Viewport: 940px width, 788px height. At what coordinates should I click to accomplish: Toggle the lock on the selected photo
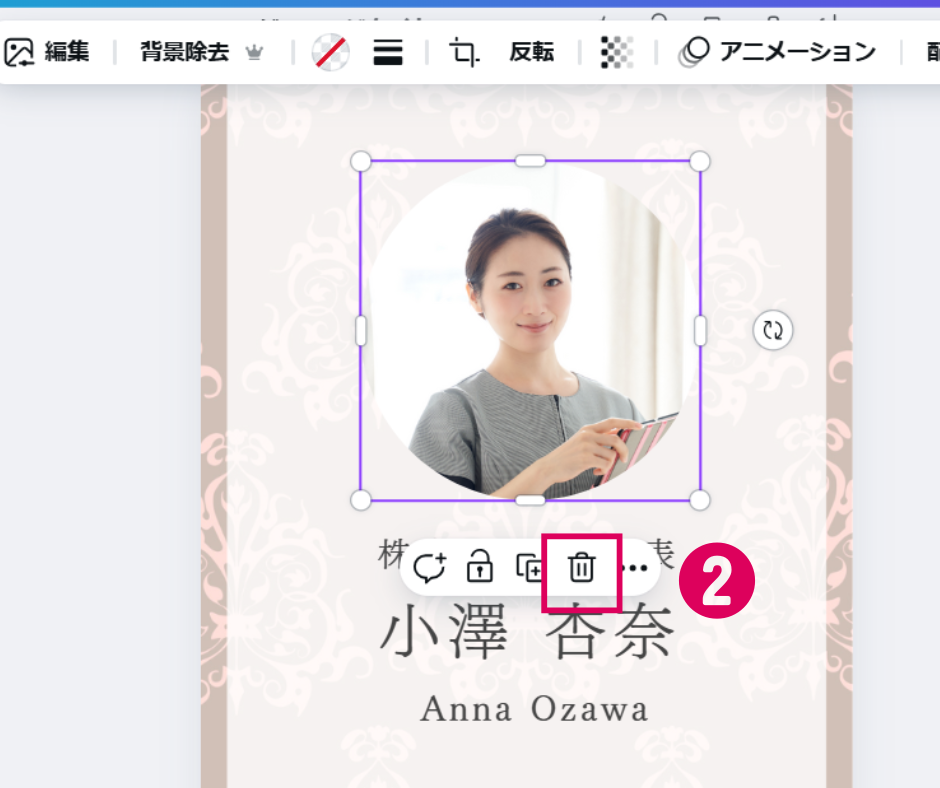tap(480, 567)
